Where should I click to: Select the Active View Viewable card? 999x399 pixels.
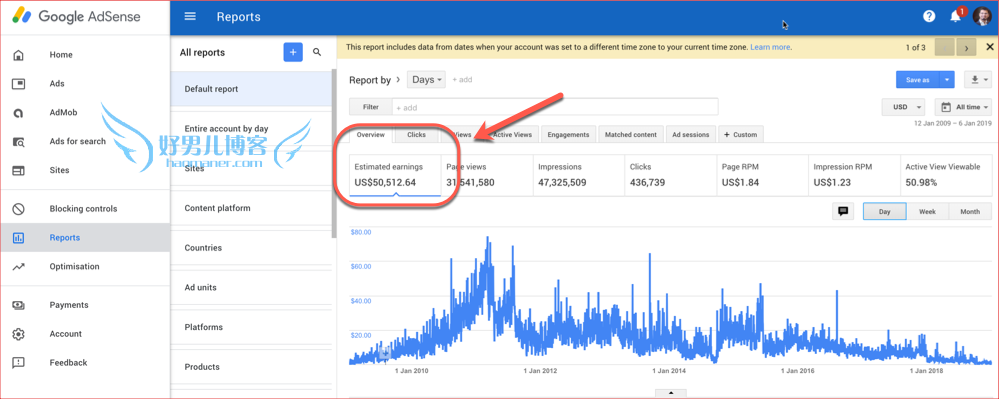pyautogui.click(x=945, y=175)
